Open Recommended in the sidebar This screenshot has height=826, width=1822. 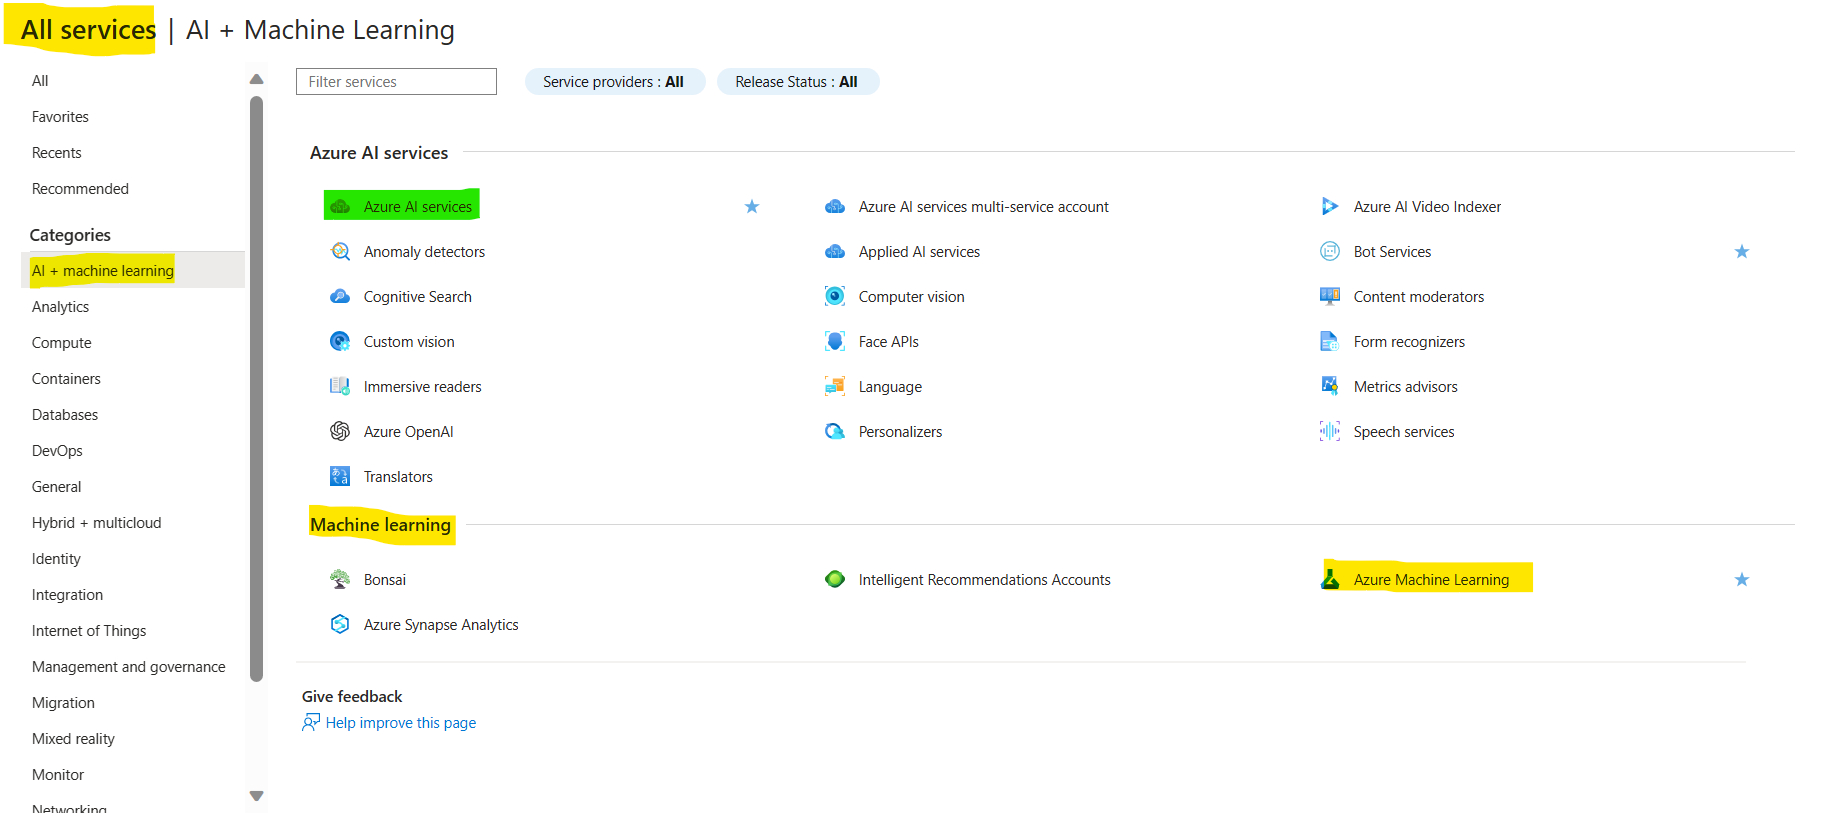80,189
